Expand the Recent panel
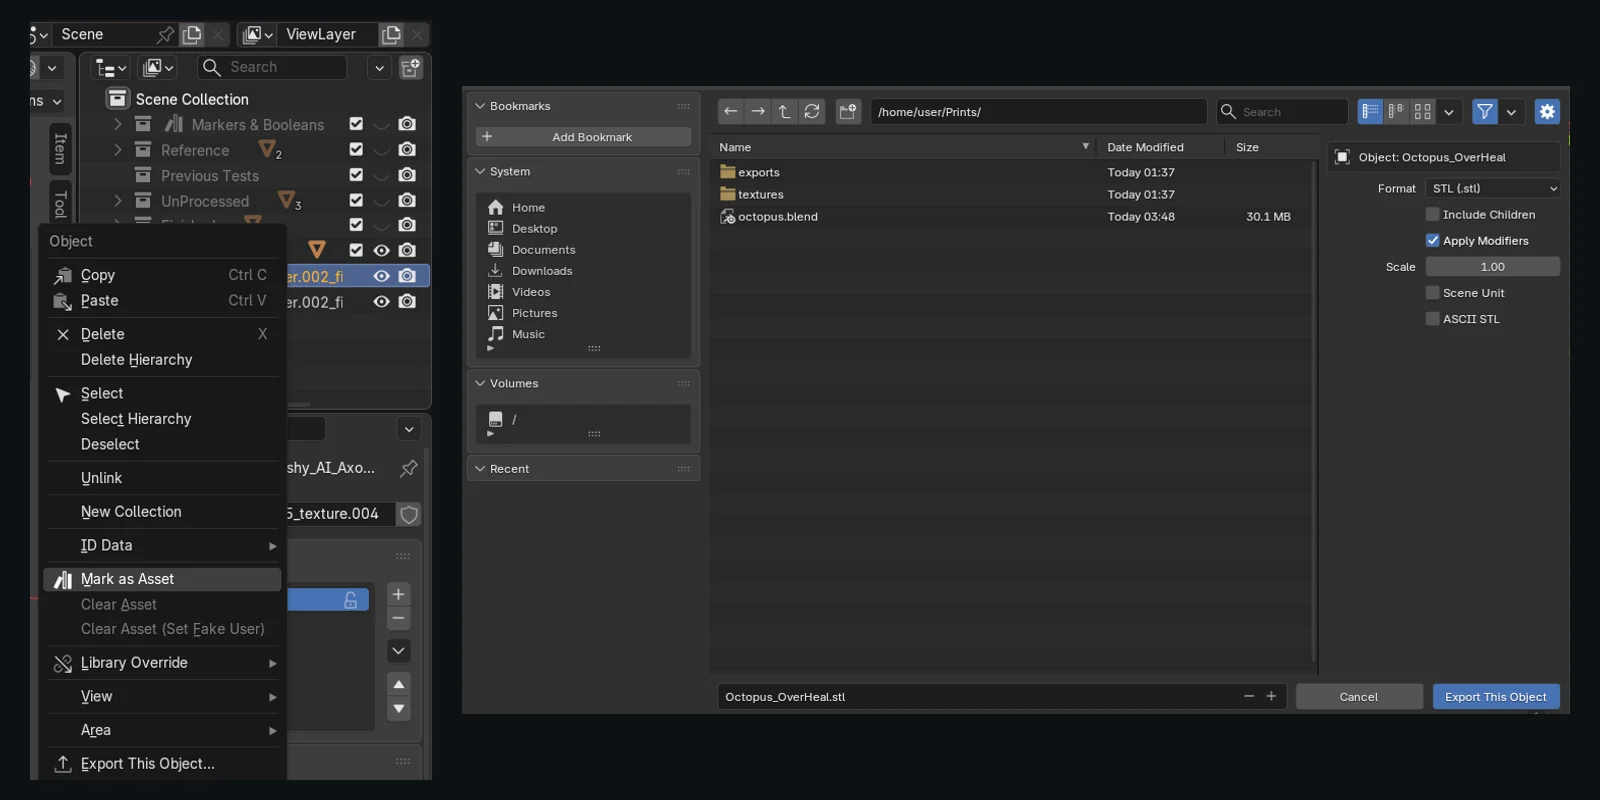Screen dimensions: 1600x800 click(480, 468)
